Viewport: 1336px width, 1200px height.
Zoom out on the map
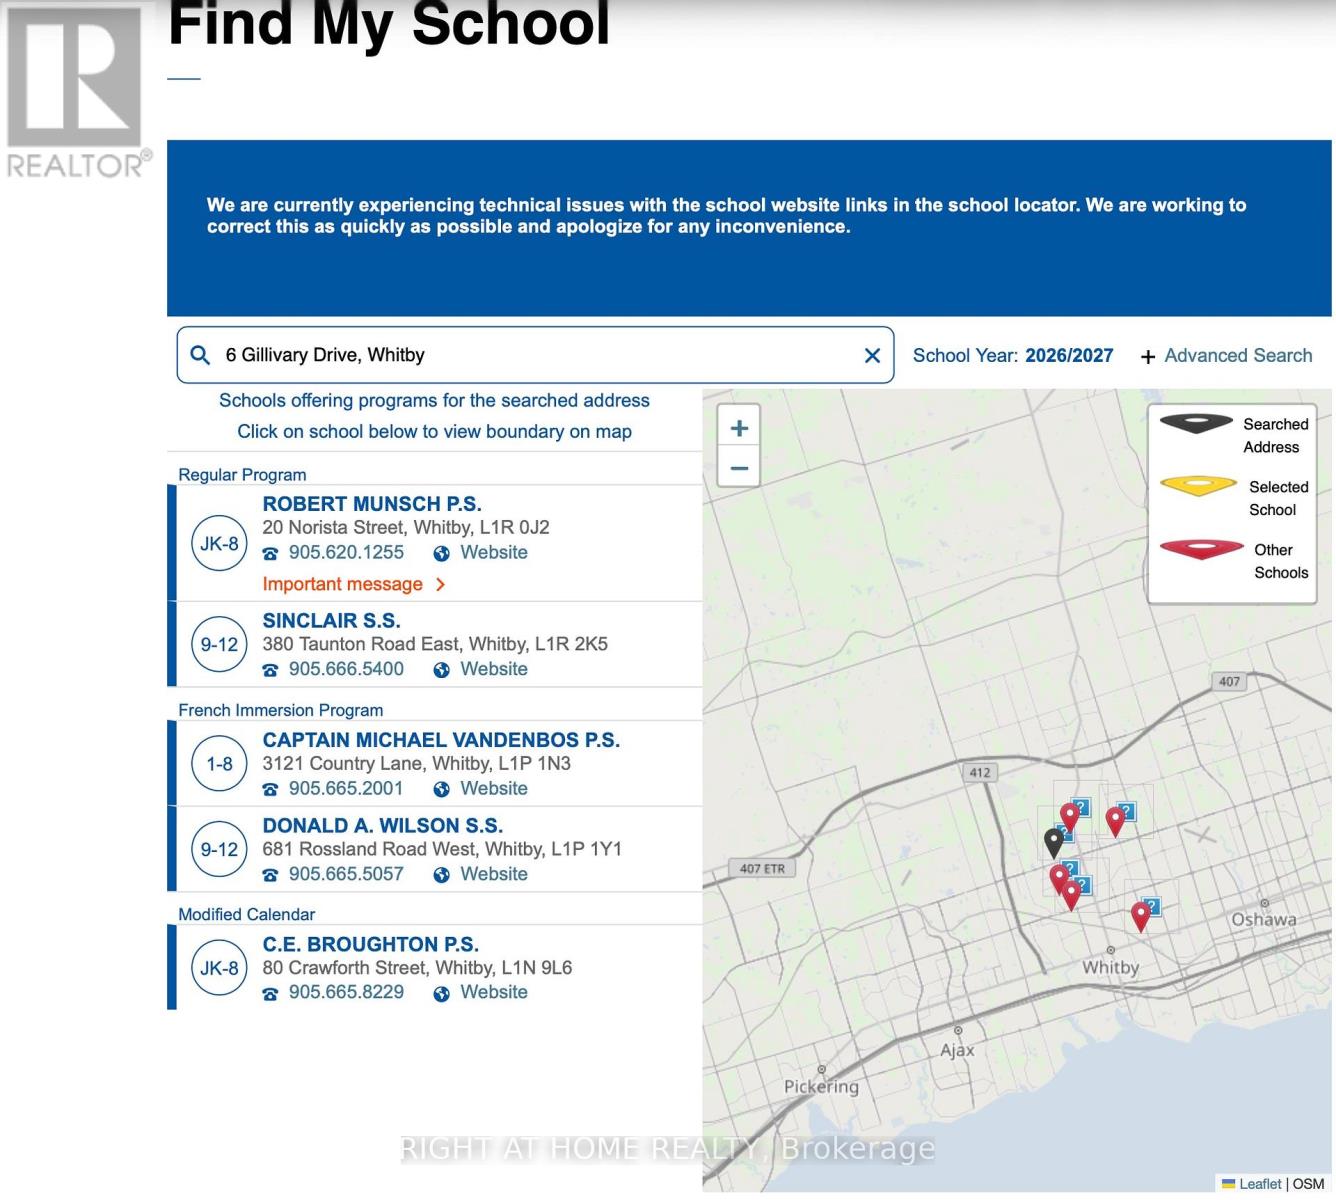click(x=739, y=468)
